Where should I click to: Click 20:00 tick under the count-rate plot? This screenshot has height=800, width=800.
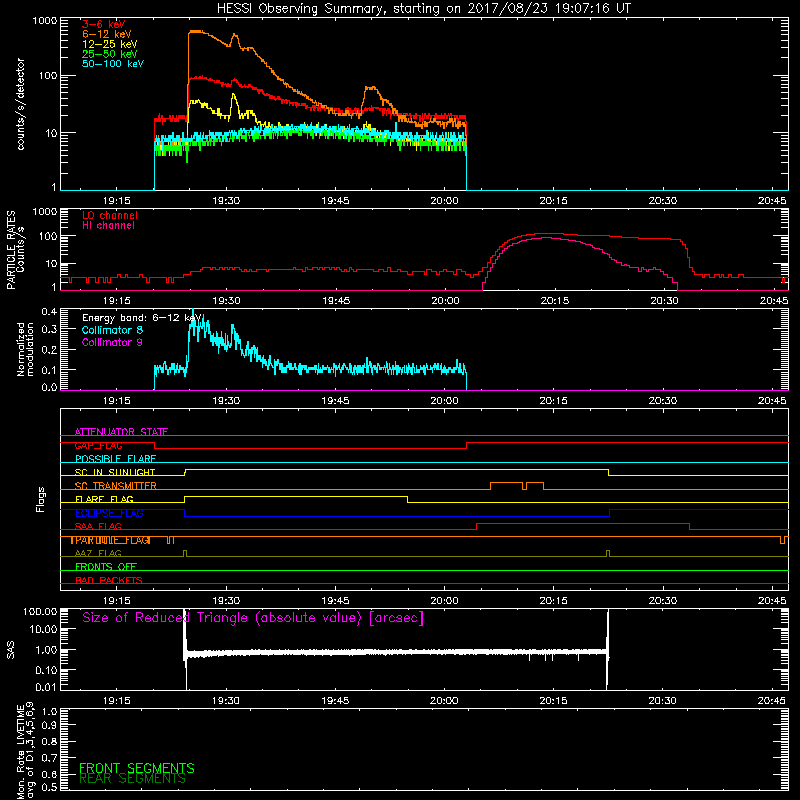tap(444, 201)
